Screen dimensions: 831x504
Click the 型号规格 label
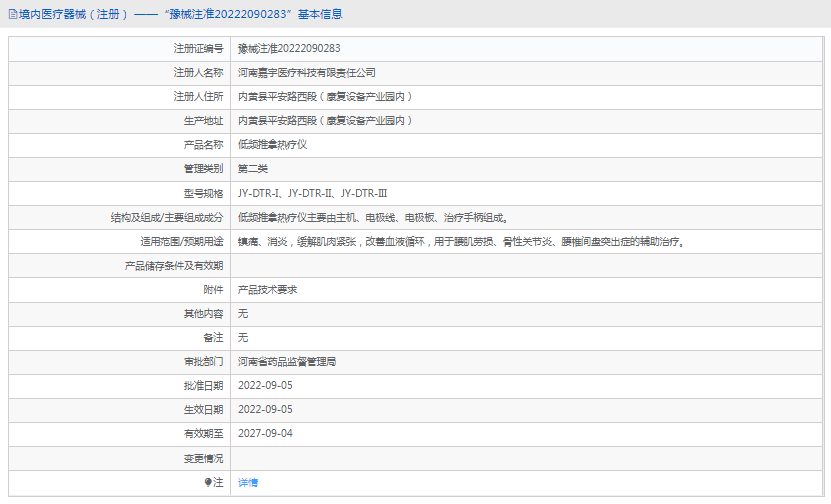point(204,193)
